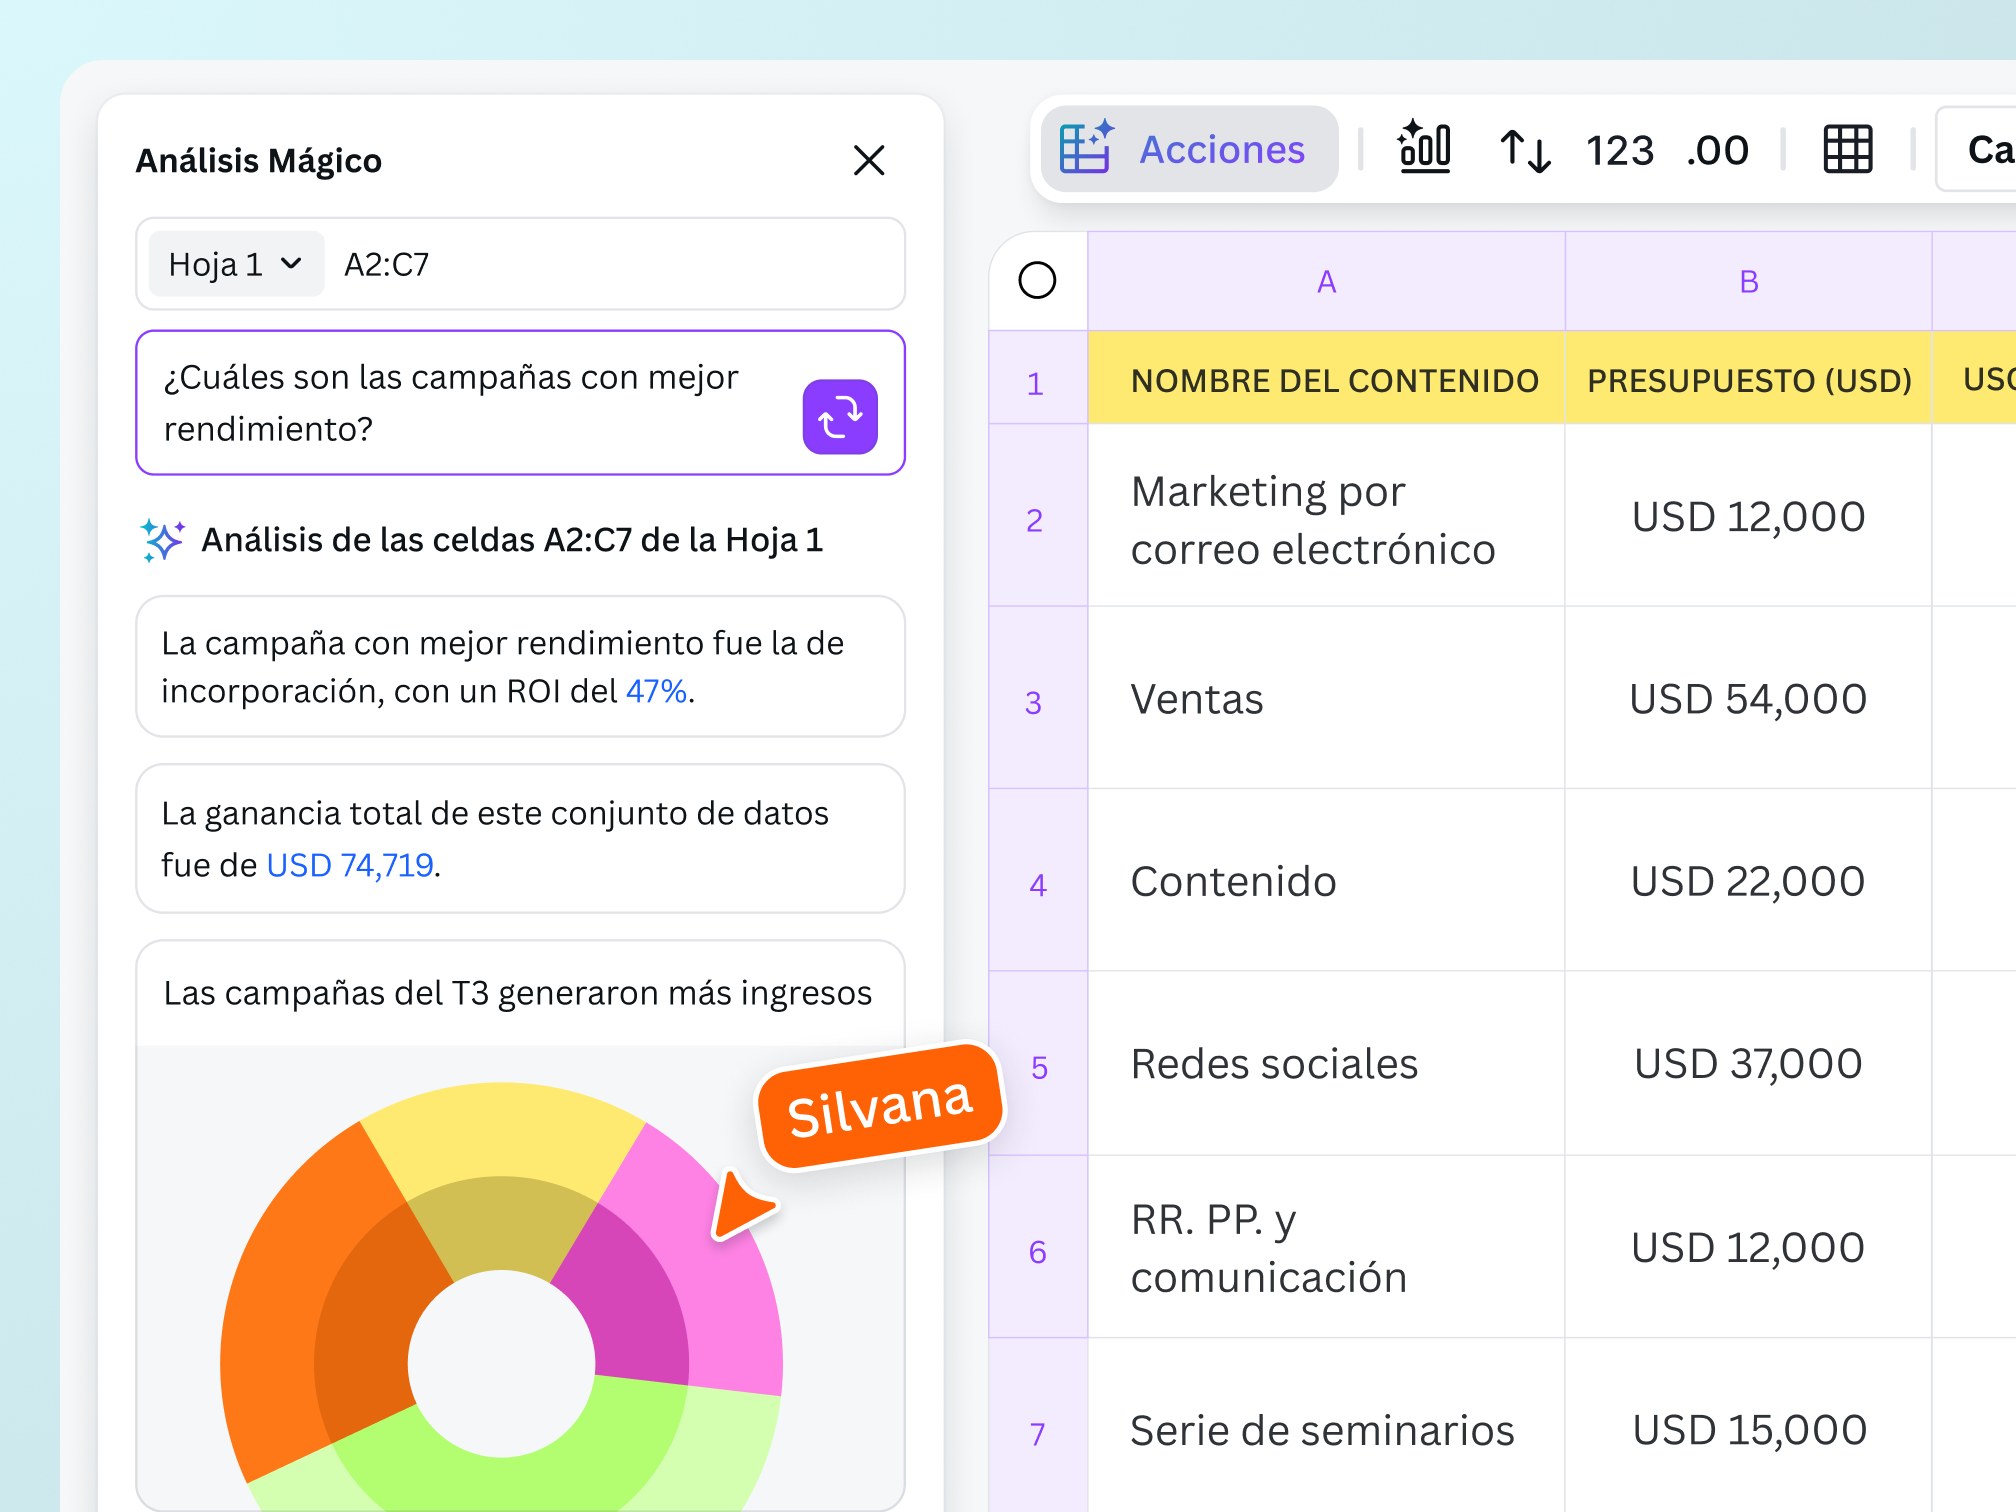
Task: Click the USD 37,000 cell
Action: click(x=1748, y=1064)
